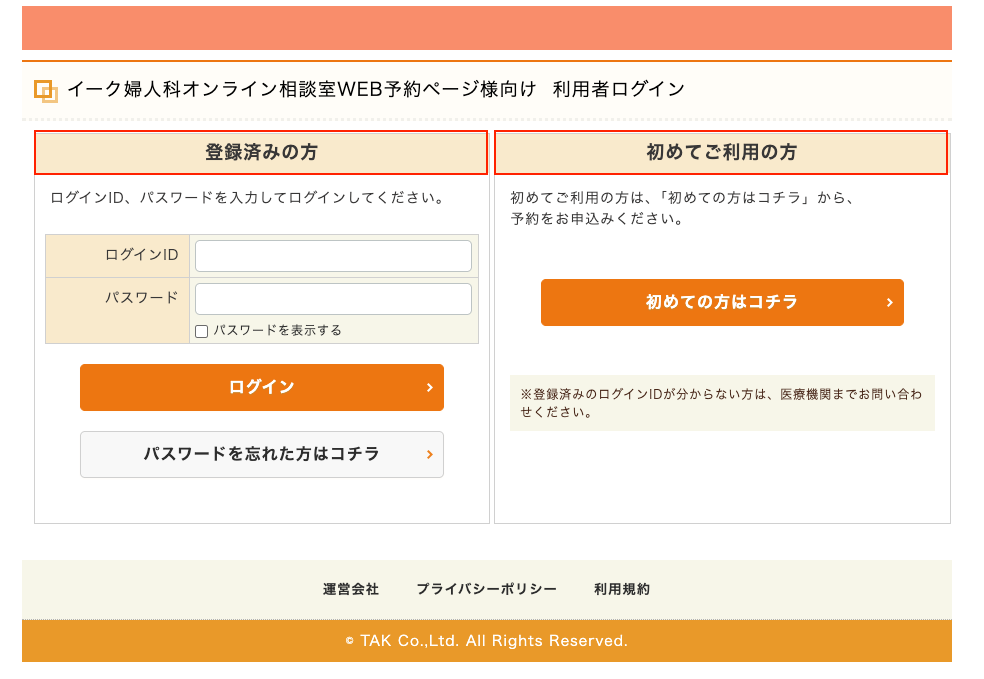Click the パスワードを表示する checkbox label text

[277, 330]
